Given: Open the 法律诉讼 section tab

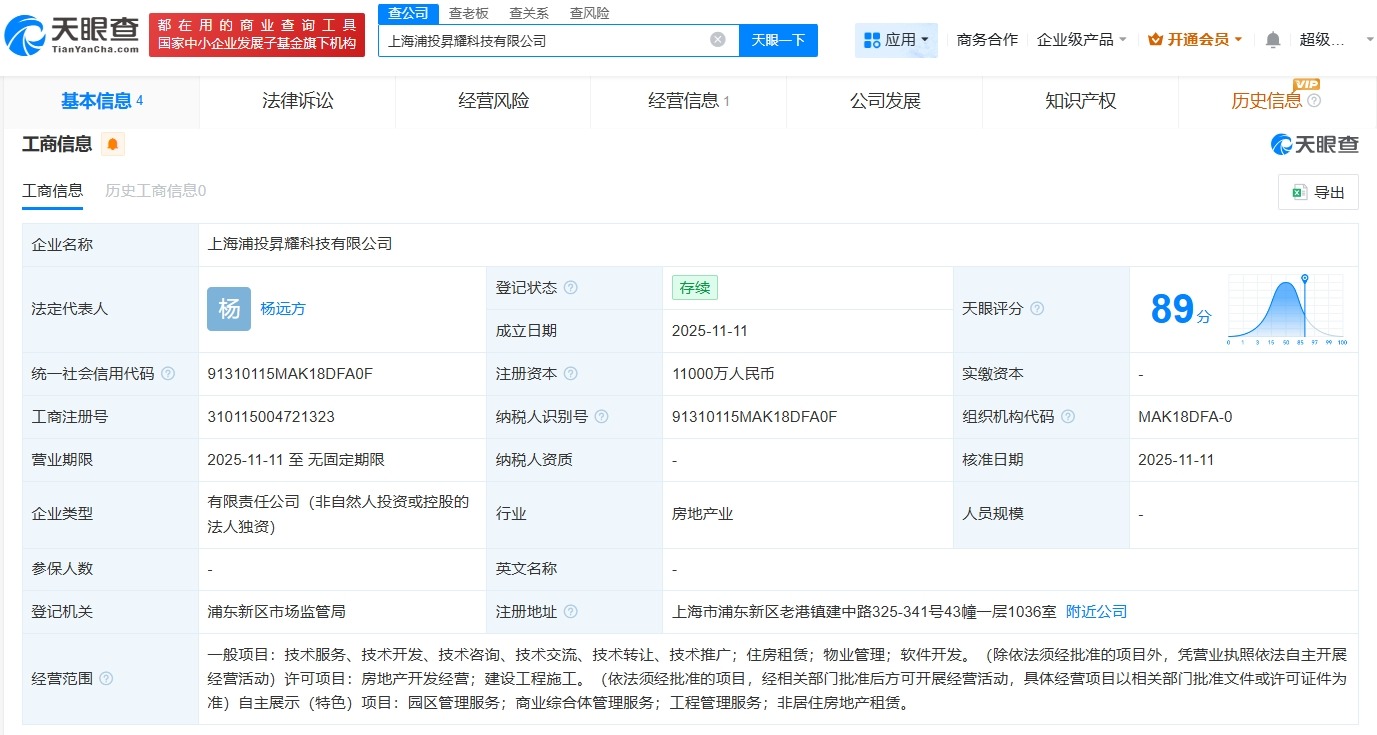Looking at the screenshot, I should coord(296,101).
